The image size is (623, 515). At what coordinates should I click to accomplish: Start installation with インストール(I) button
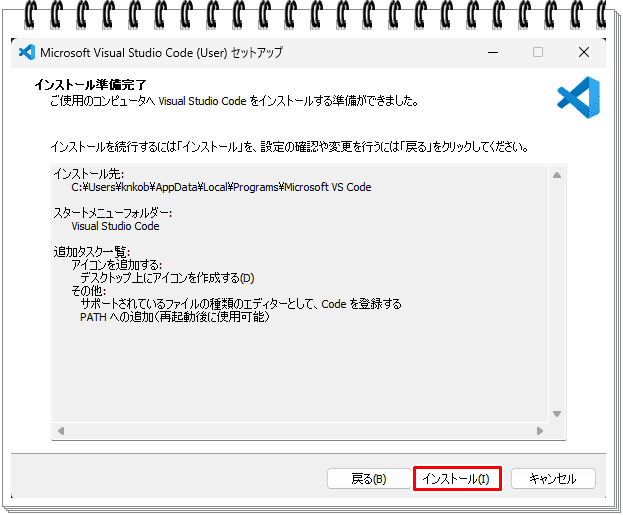pyautogui.click(x=457, y=479)
